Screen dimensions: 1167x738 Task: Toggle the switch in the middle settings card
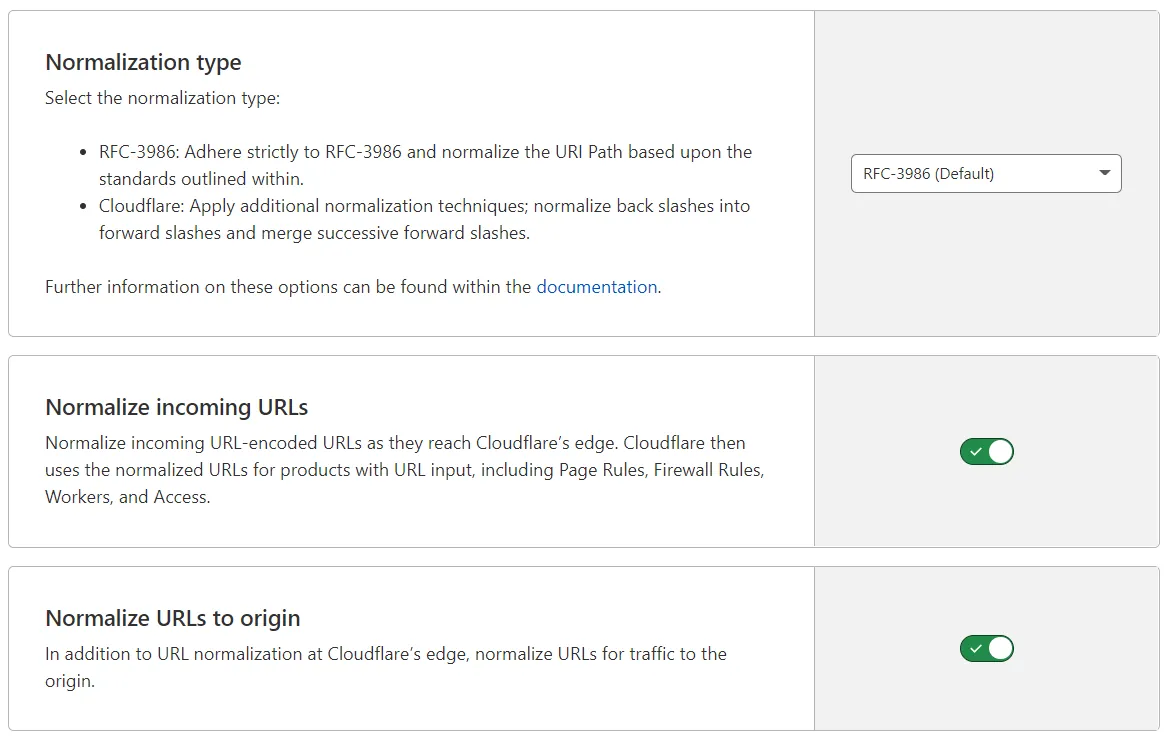(987, 452)
